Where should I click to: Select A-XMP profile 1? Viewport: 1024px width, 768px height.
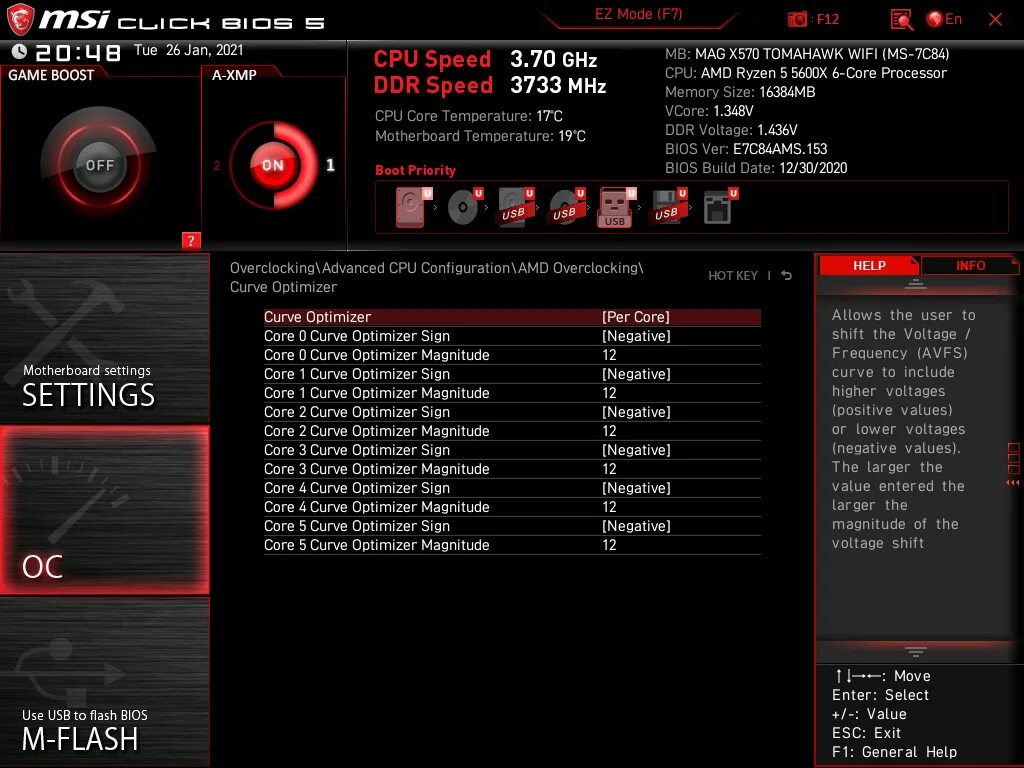coord(330,165)
